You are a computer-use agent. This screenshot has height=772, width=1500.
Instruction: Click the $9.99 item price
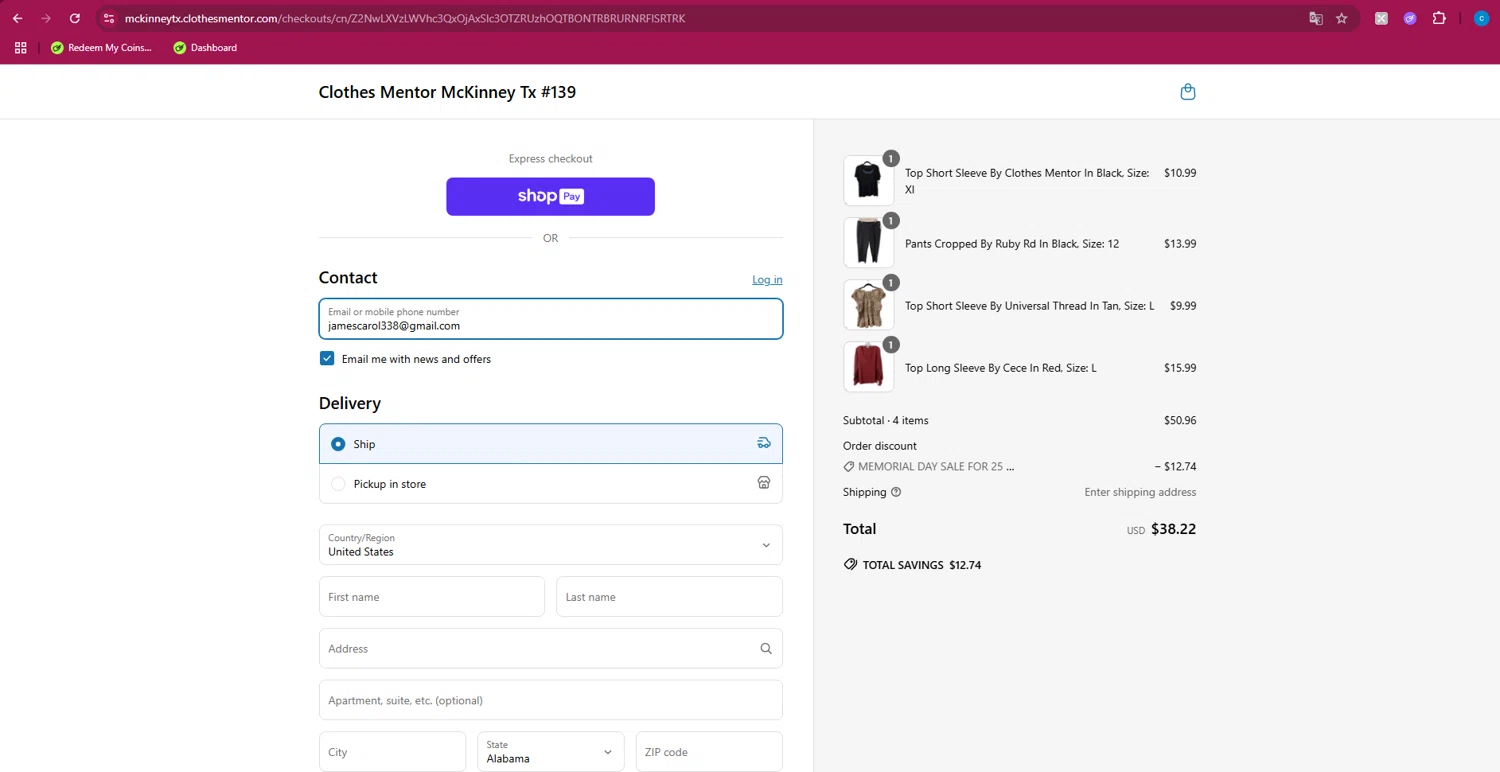[x=1183, y=306]
